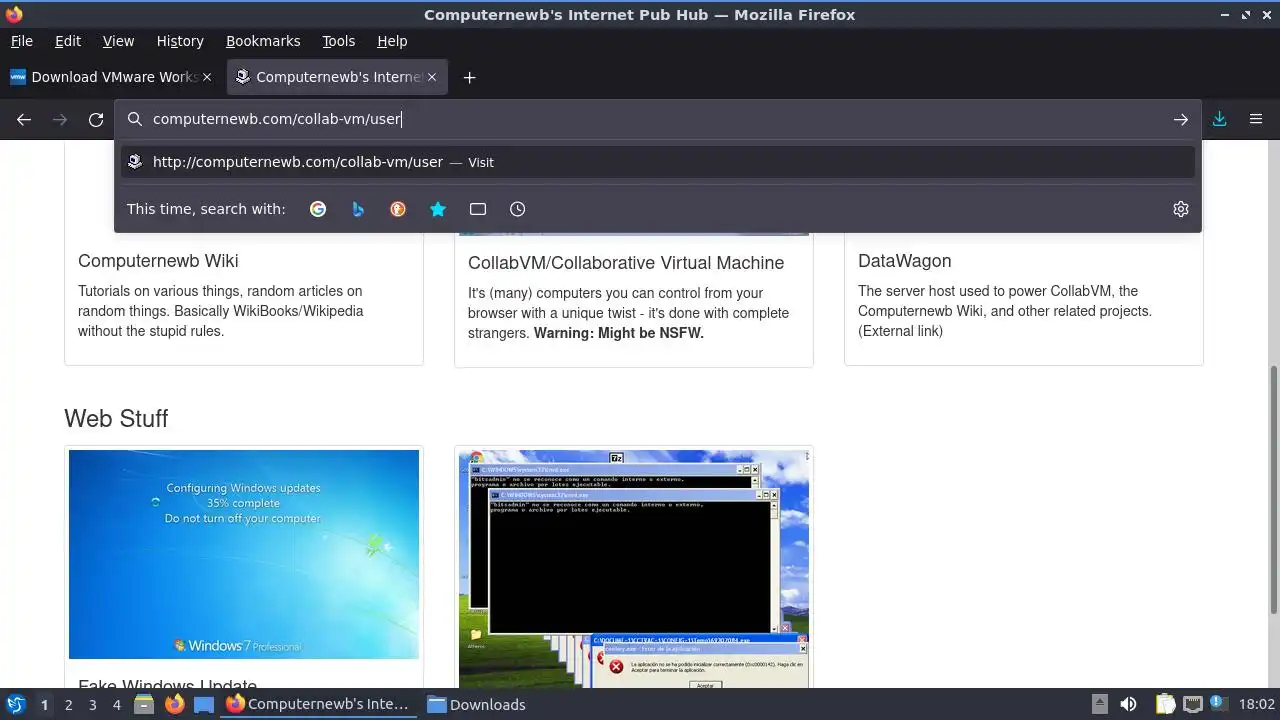Image resolution: width=1280 pixels, height=720 pixels.
Task: Close the Computernewb's Internet tab
Action: click(432, 77)
